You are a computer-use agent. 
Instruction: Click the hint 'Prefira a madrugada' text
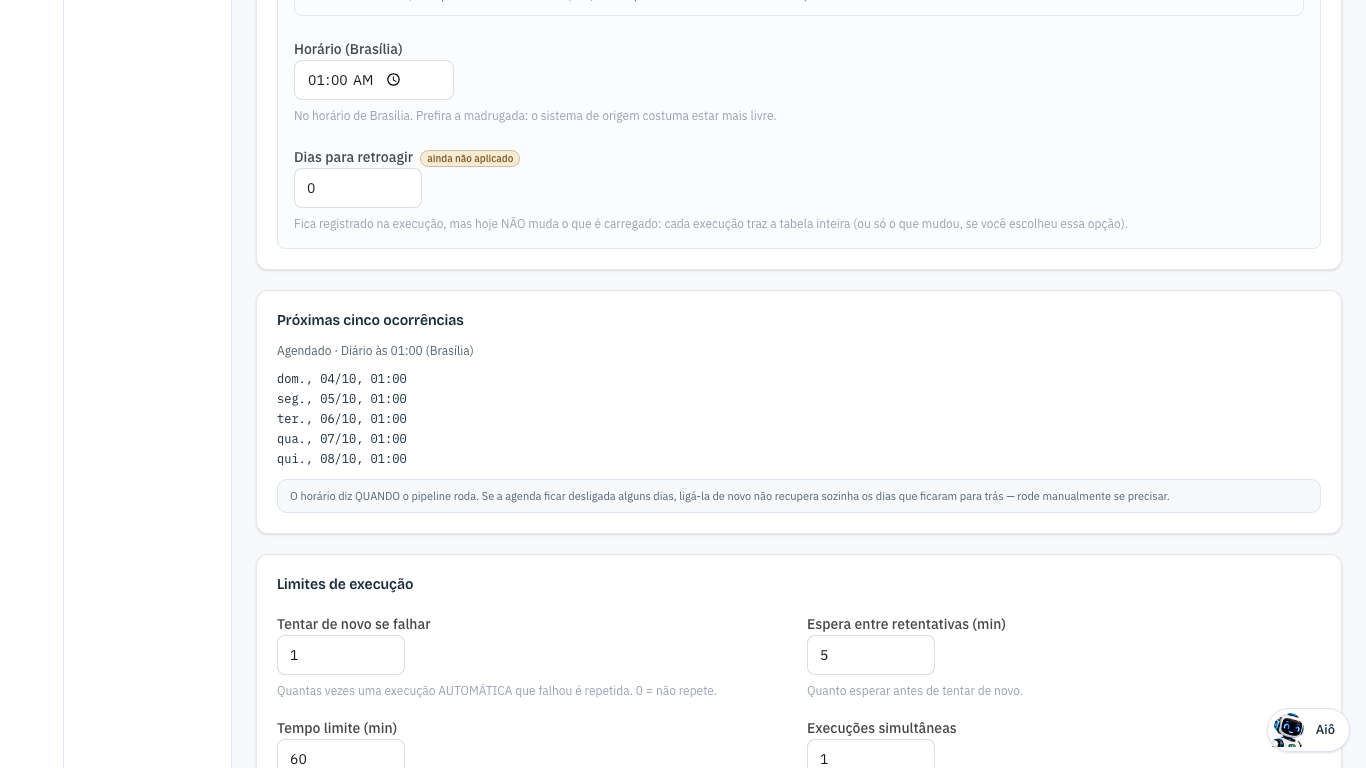click(535, 116)
